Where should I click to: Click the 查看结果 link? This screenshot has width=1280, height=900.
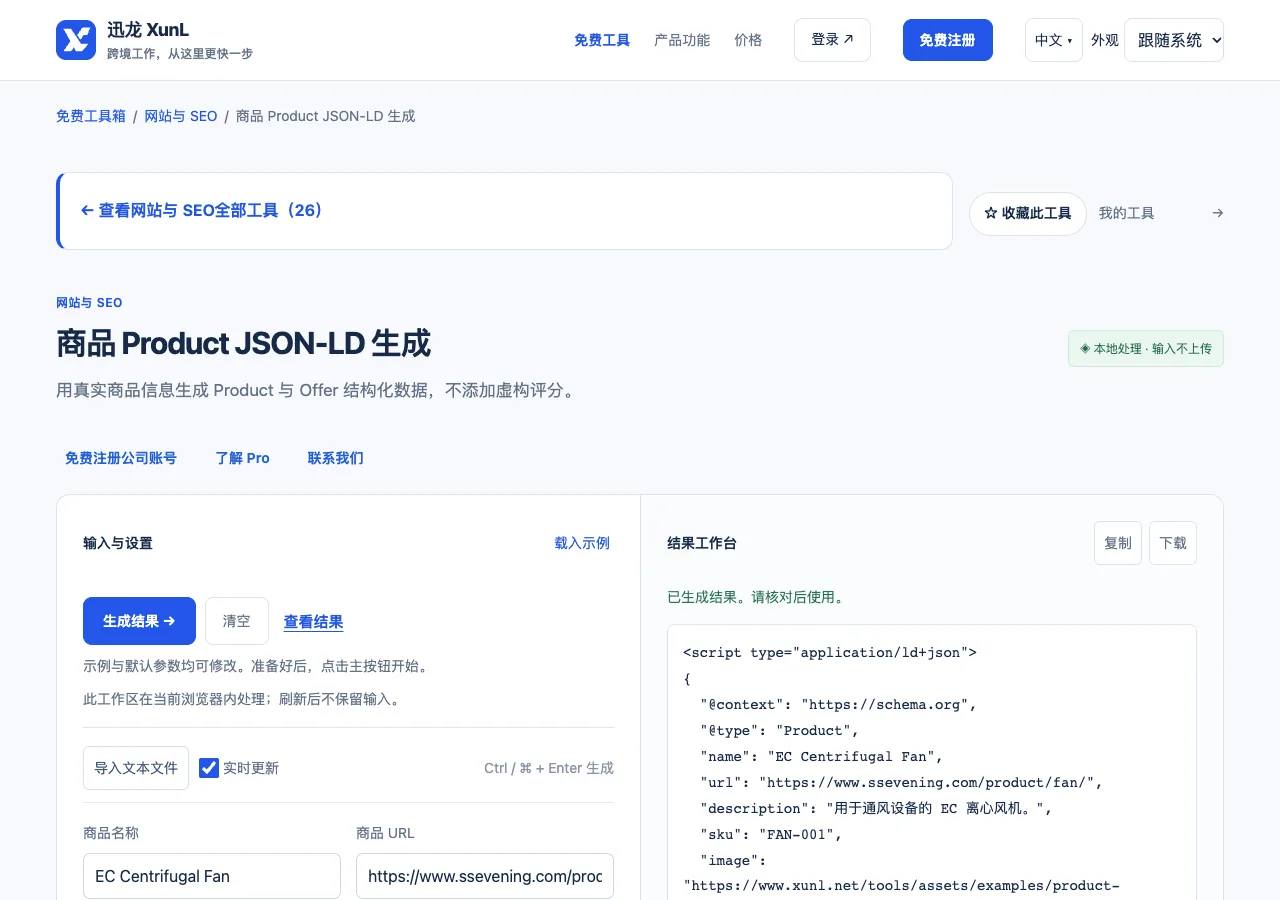click(x=314, y=622)
